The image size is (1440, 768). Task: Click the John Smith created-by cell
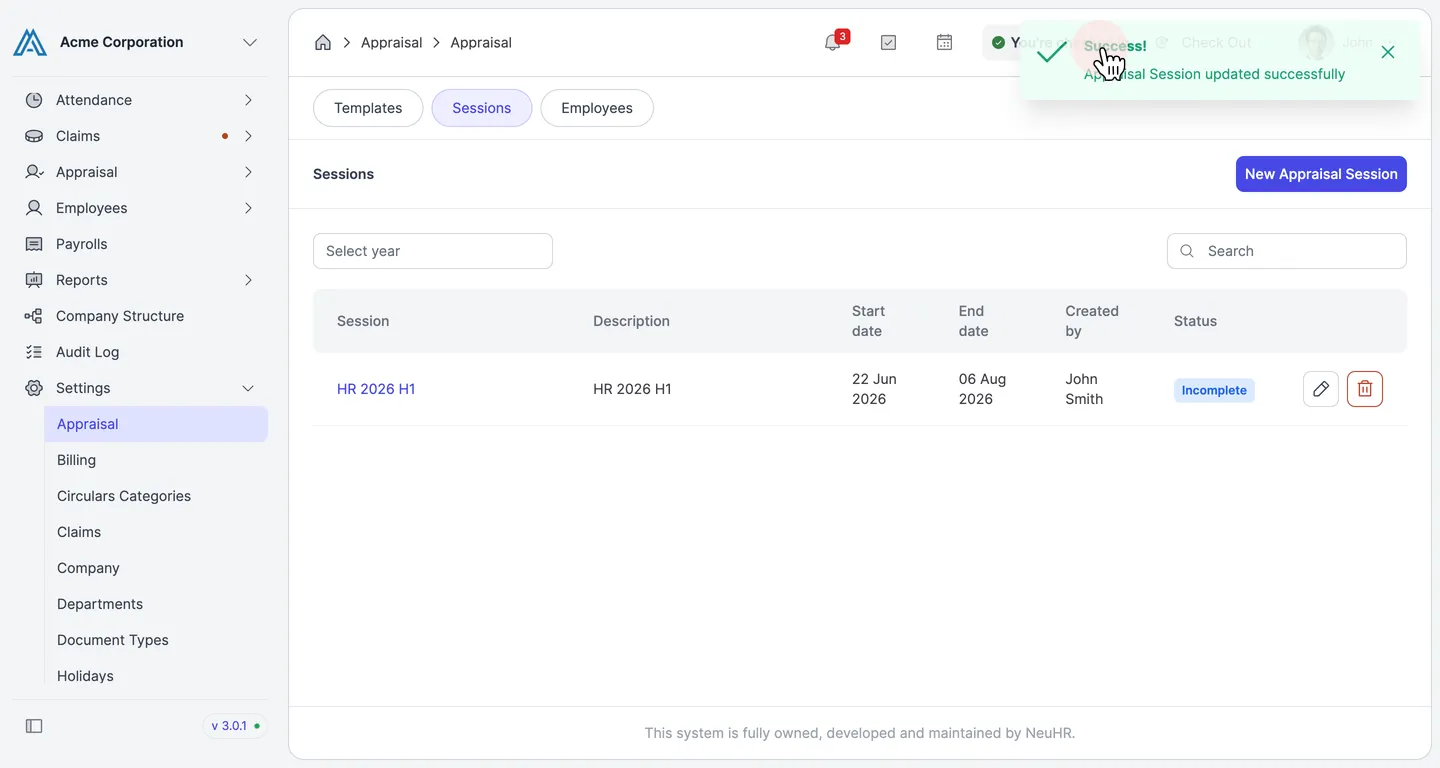tap(1084, 389)
